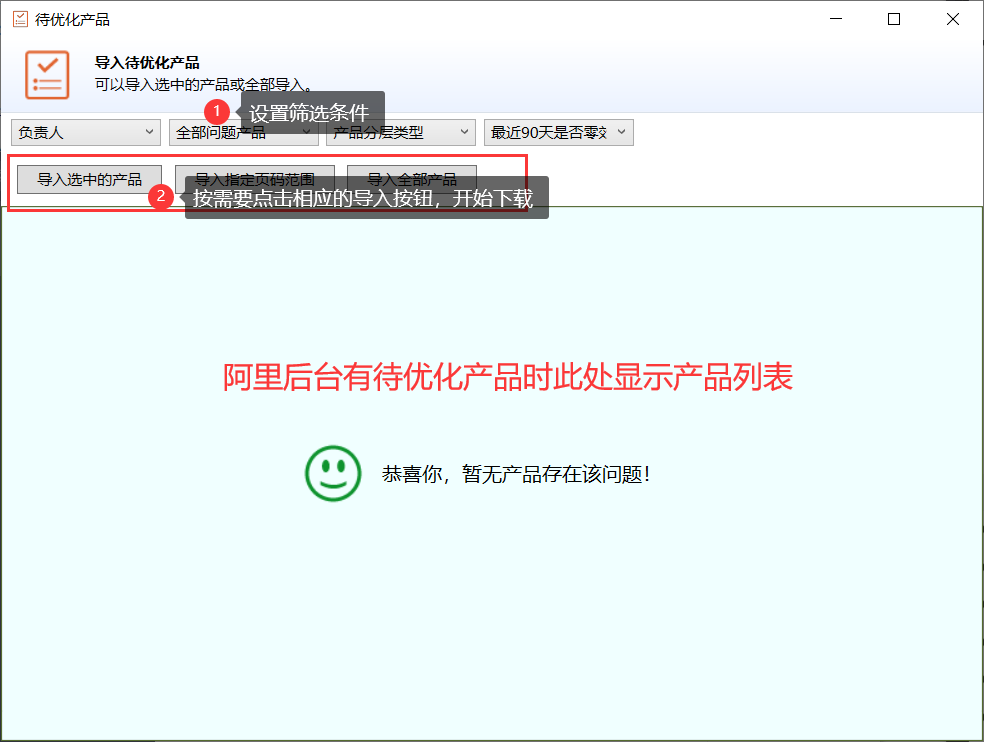This screenshot has width=984, height=742.
Task: Click the 恭喜你，暂无产品存在该问题 message
Action: 516,474
